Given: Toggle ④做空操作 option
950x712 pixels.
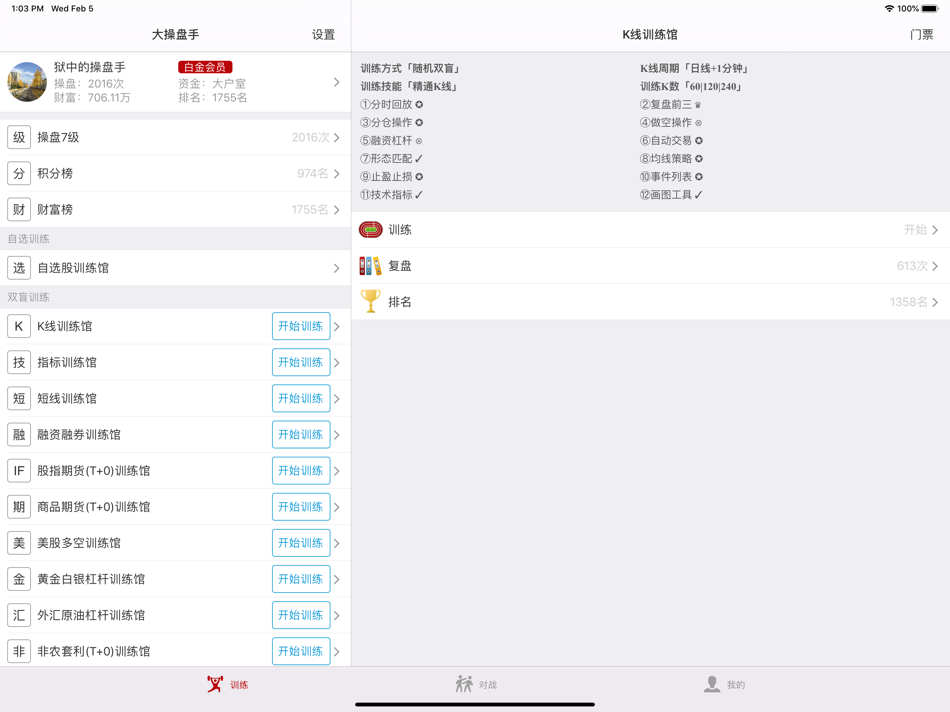Looking at the screenshot, I should coord(671,122).
